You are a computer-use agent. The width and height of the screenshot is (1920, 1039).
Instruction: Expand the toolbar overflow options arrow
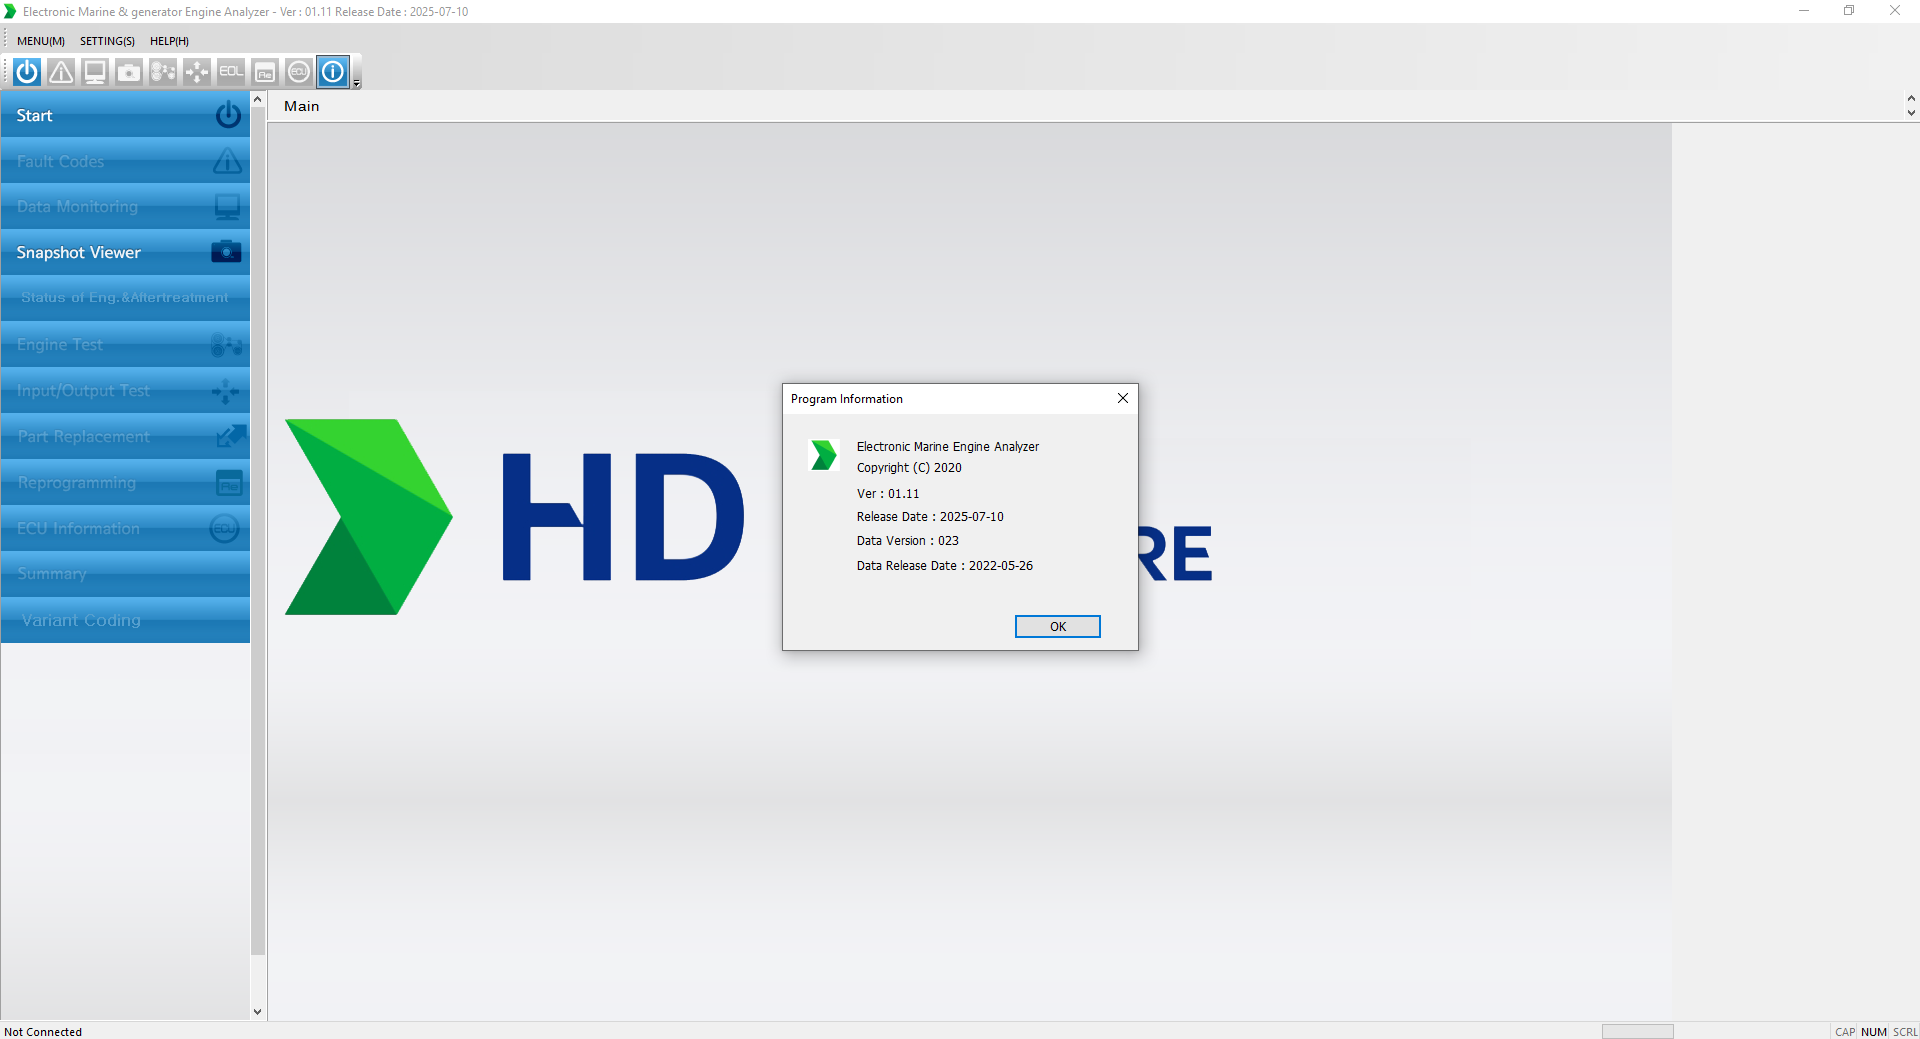pyautogui.click(x=357, y=73)
